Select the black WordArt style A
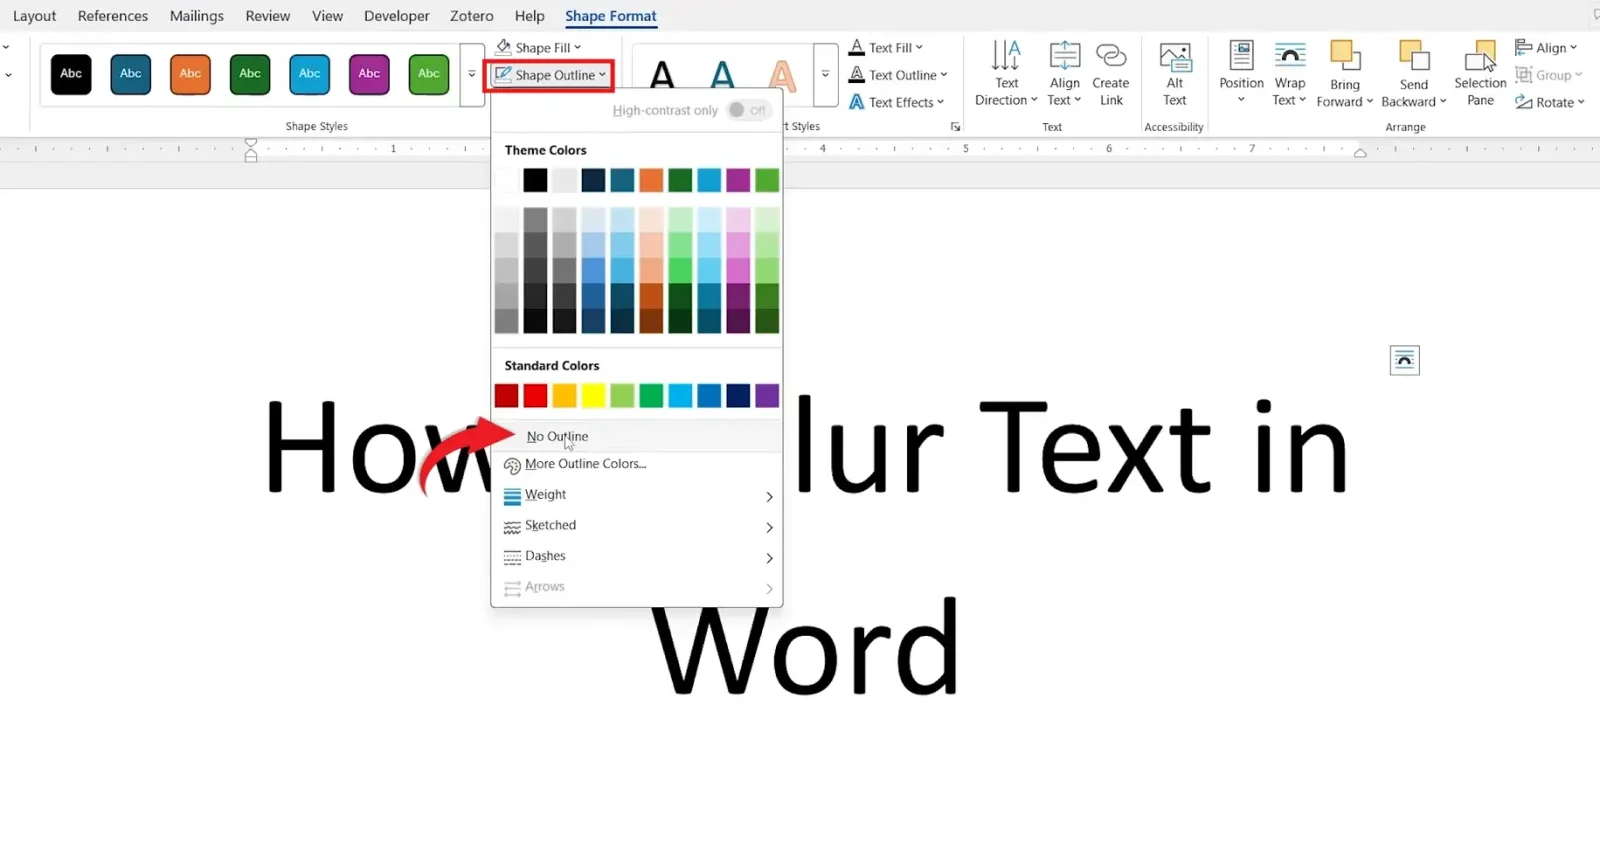This screenshot has height=863, width=1600. pyautogui.click(x=662, y=75)
